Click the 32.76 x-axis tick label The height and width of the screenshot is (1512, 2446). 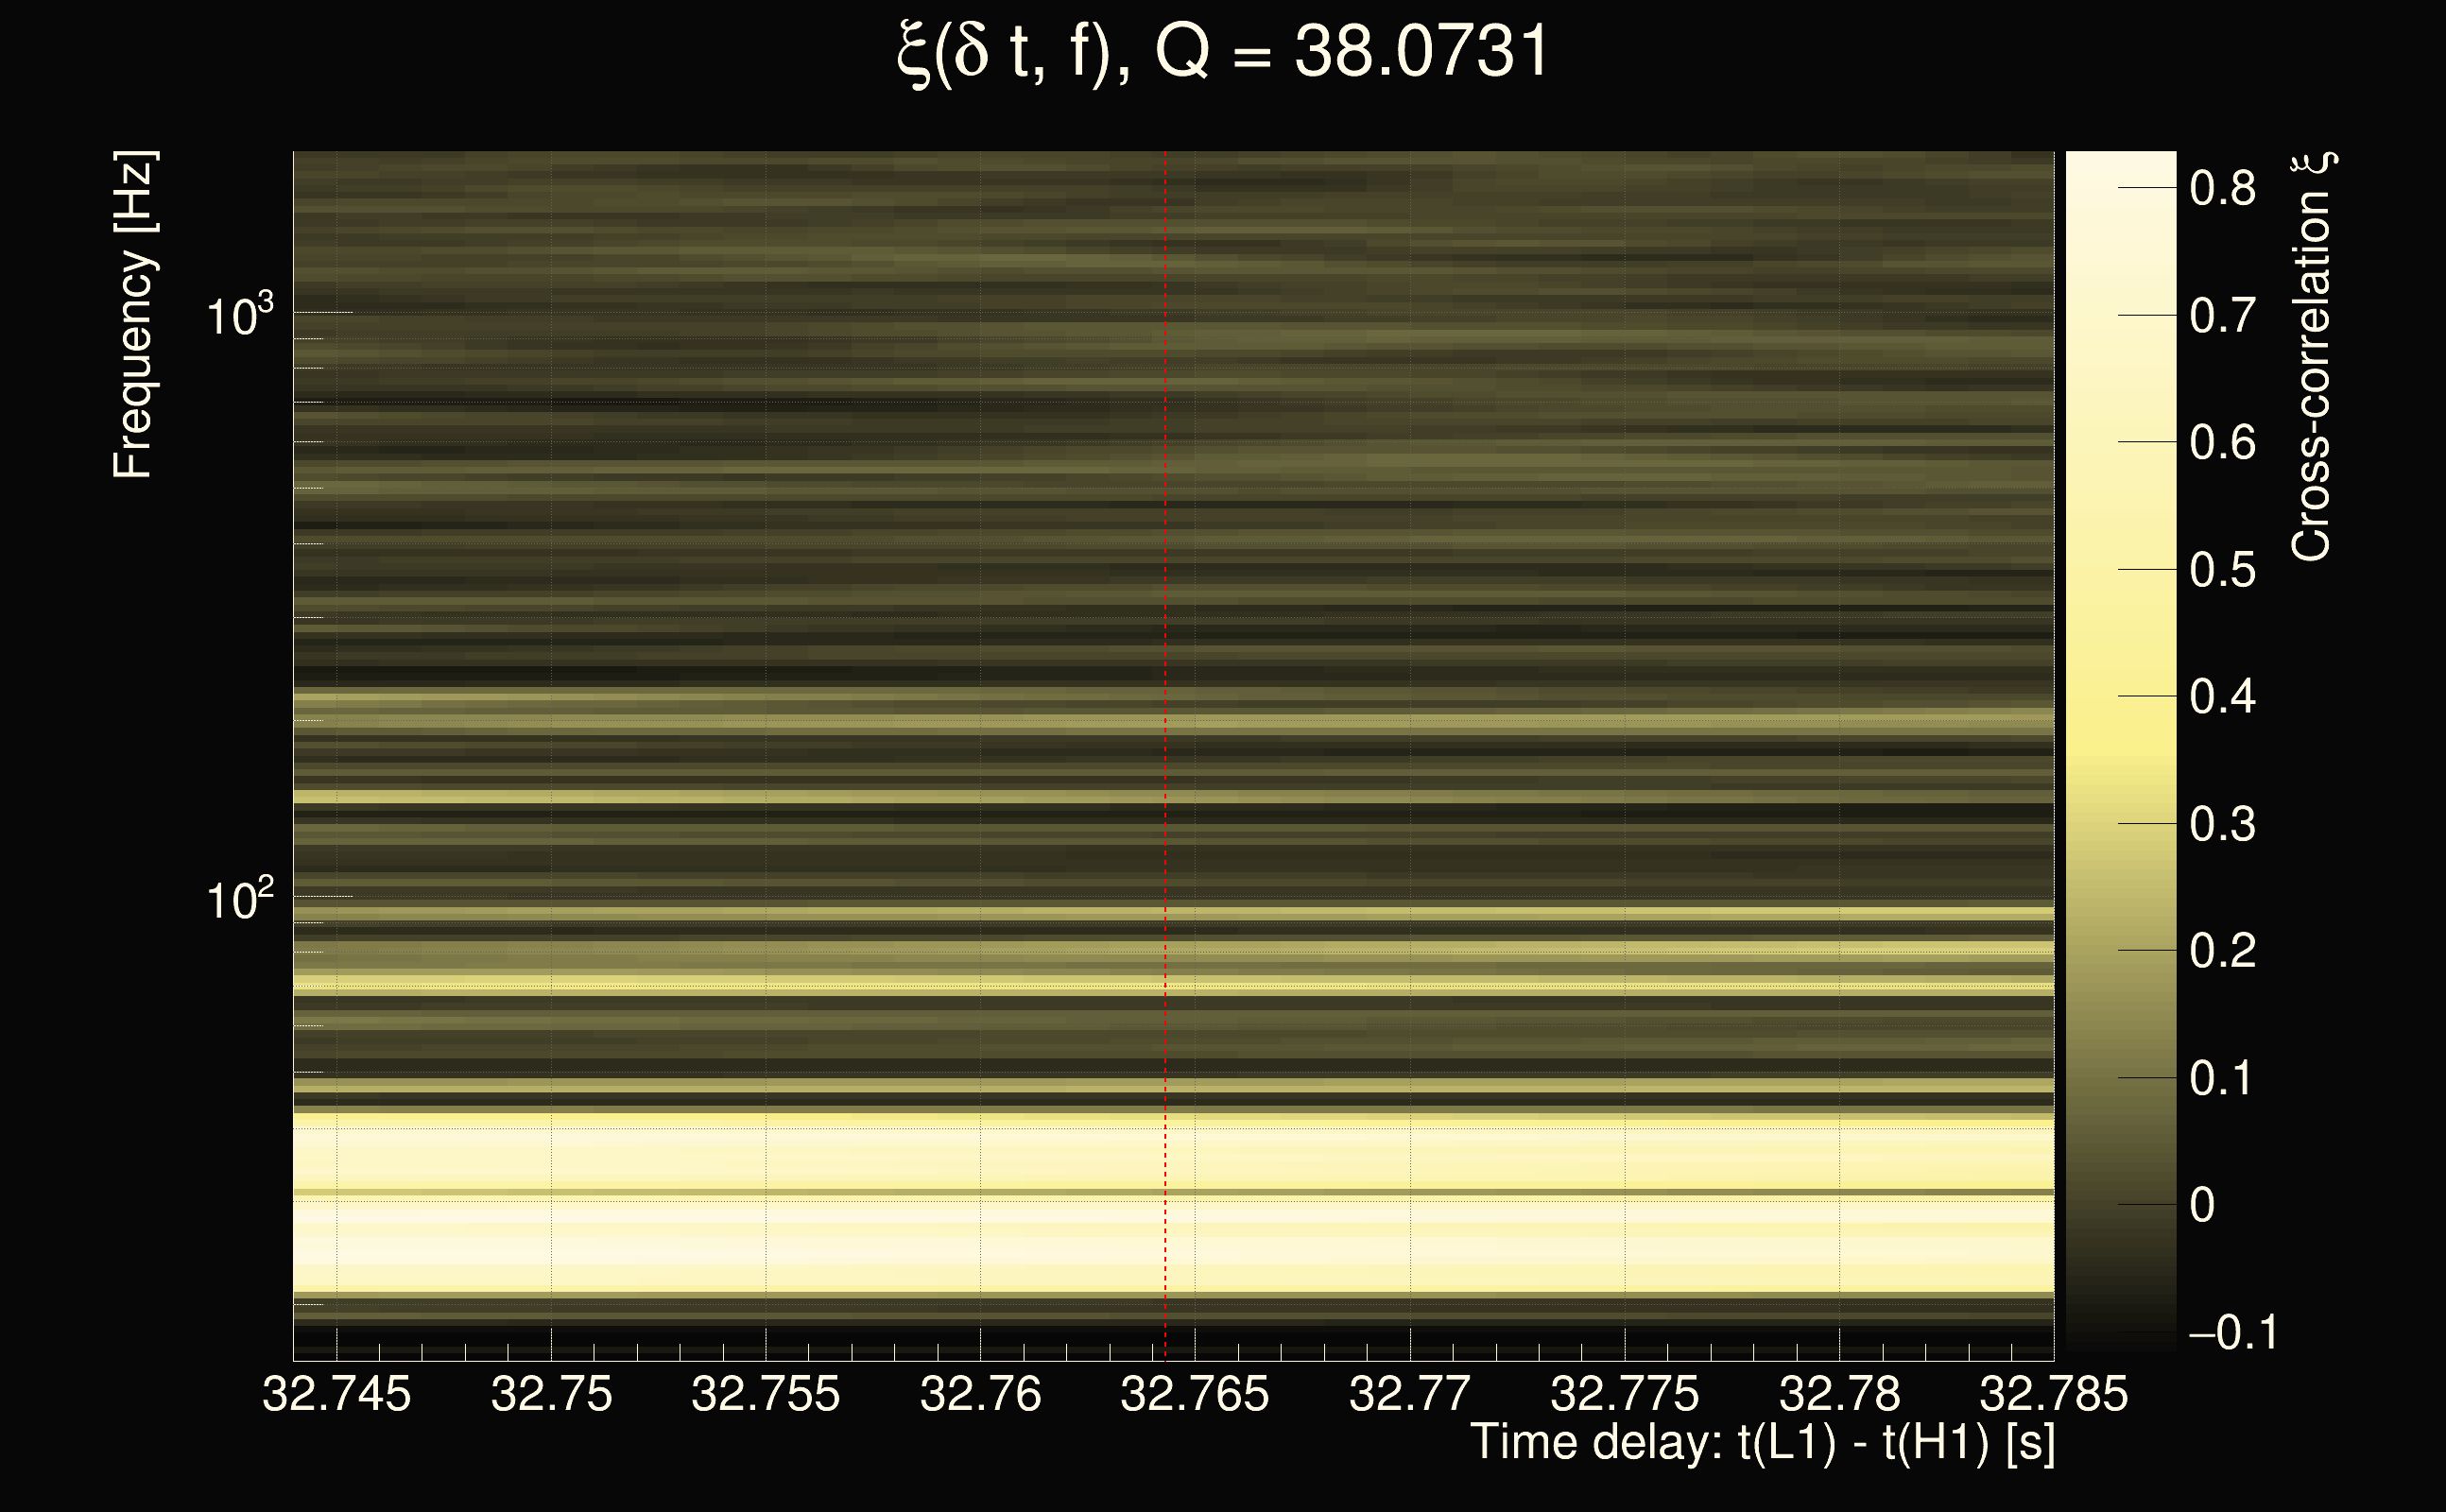tap(980, 1394)
